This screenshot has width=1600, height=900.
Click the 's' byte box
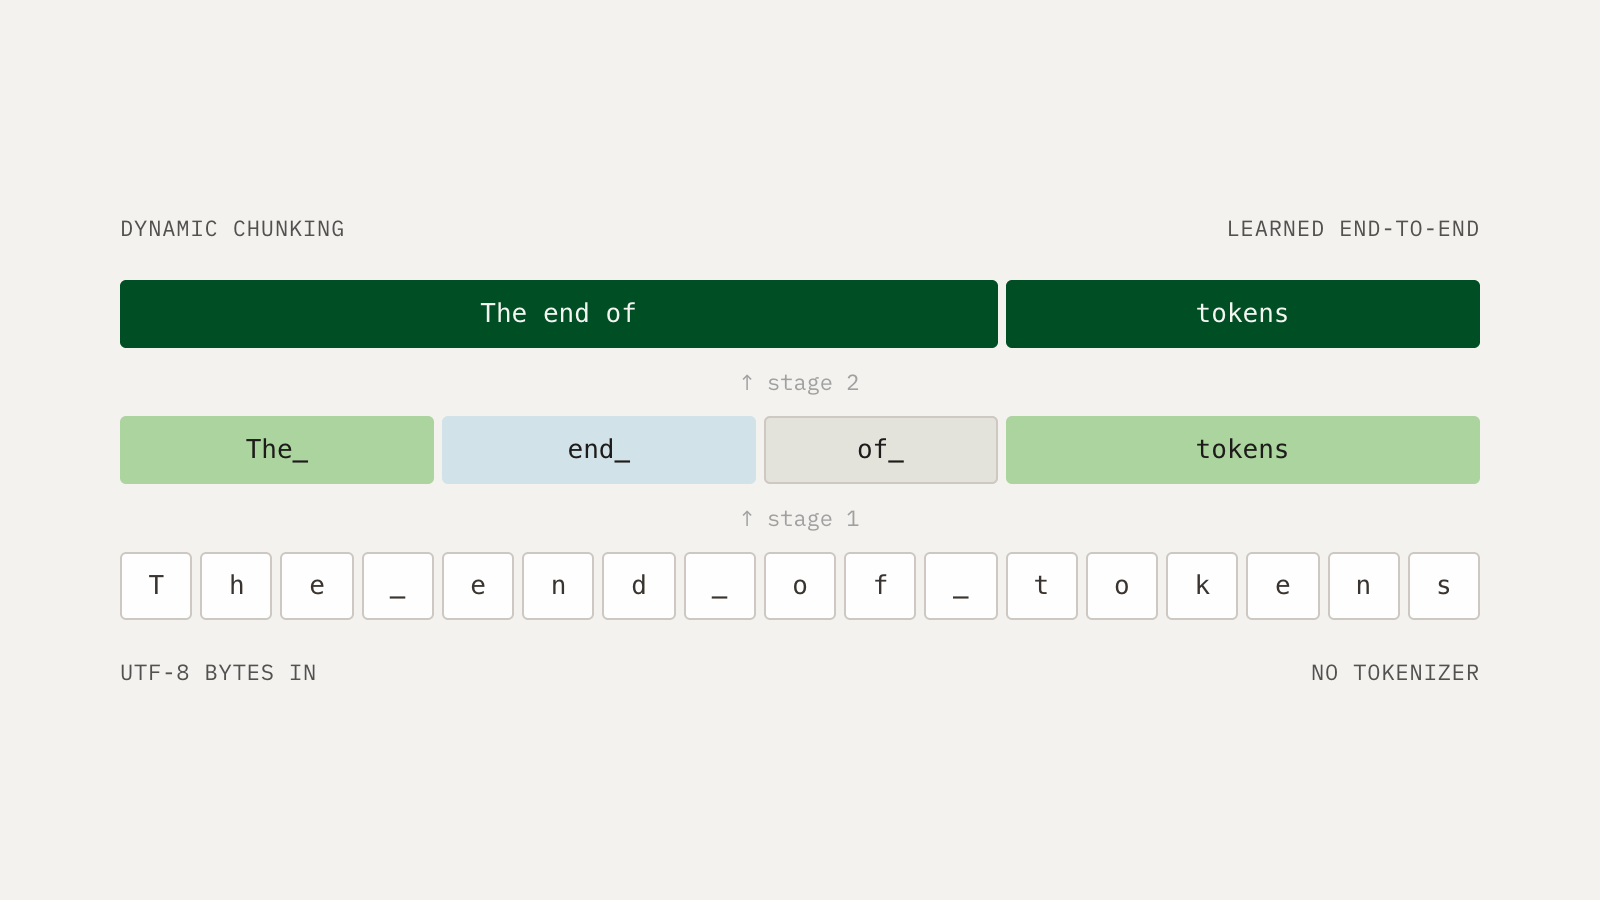tap(1444, 586)
